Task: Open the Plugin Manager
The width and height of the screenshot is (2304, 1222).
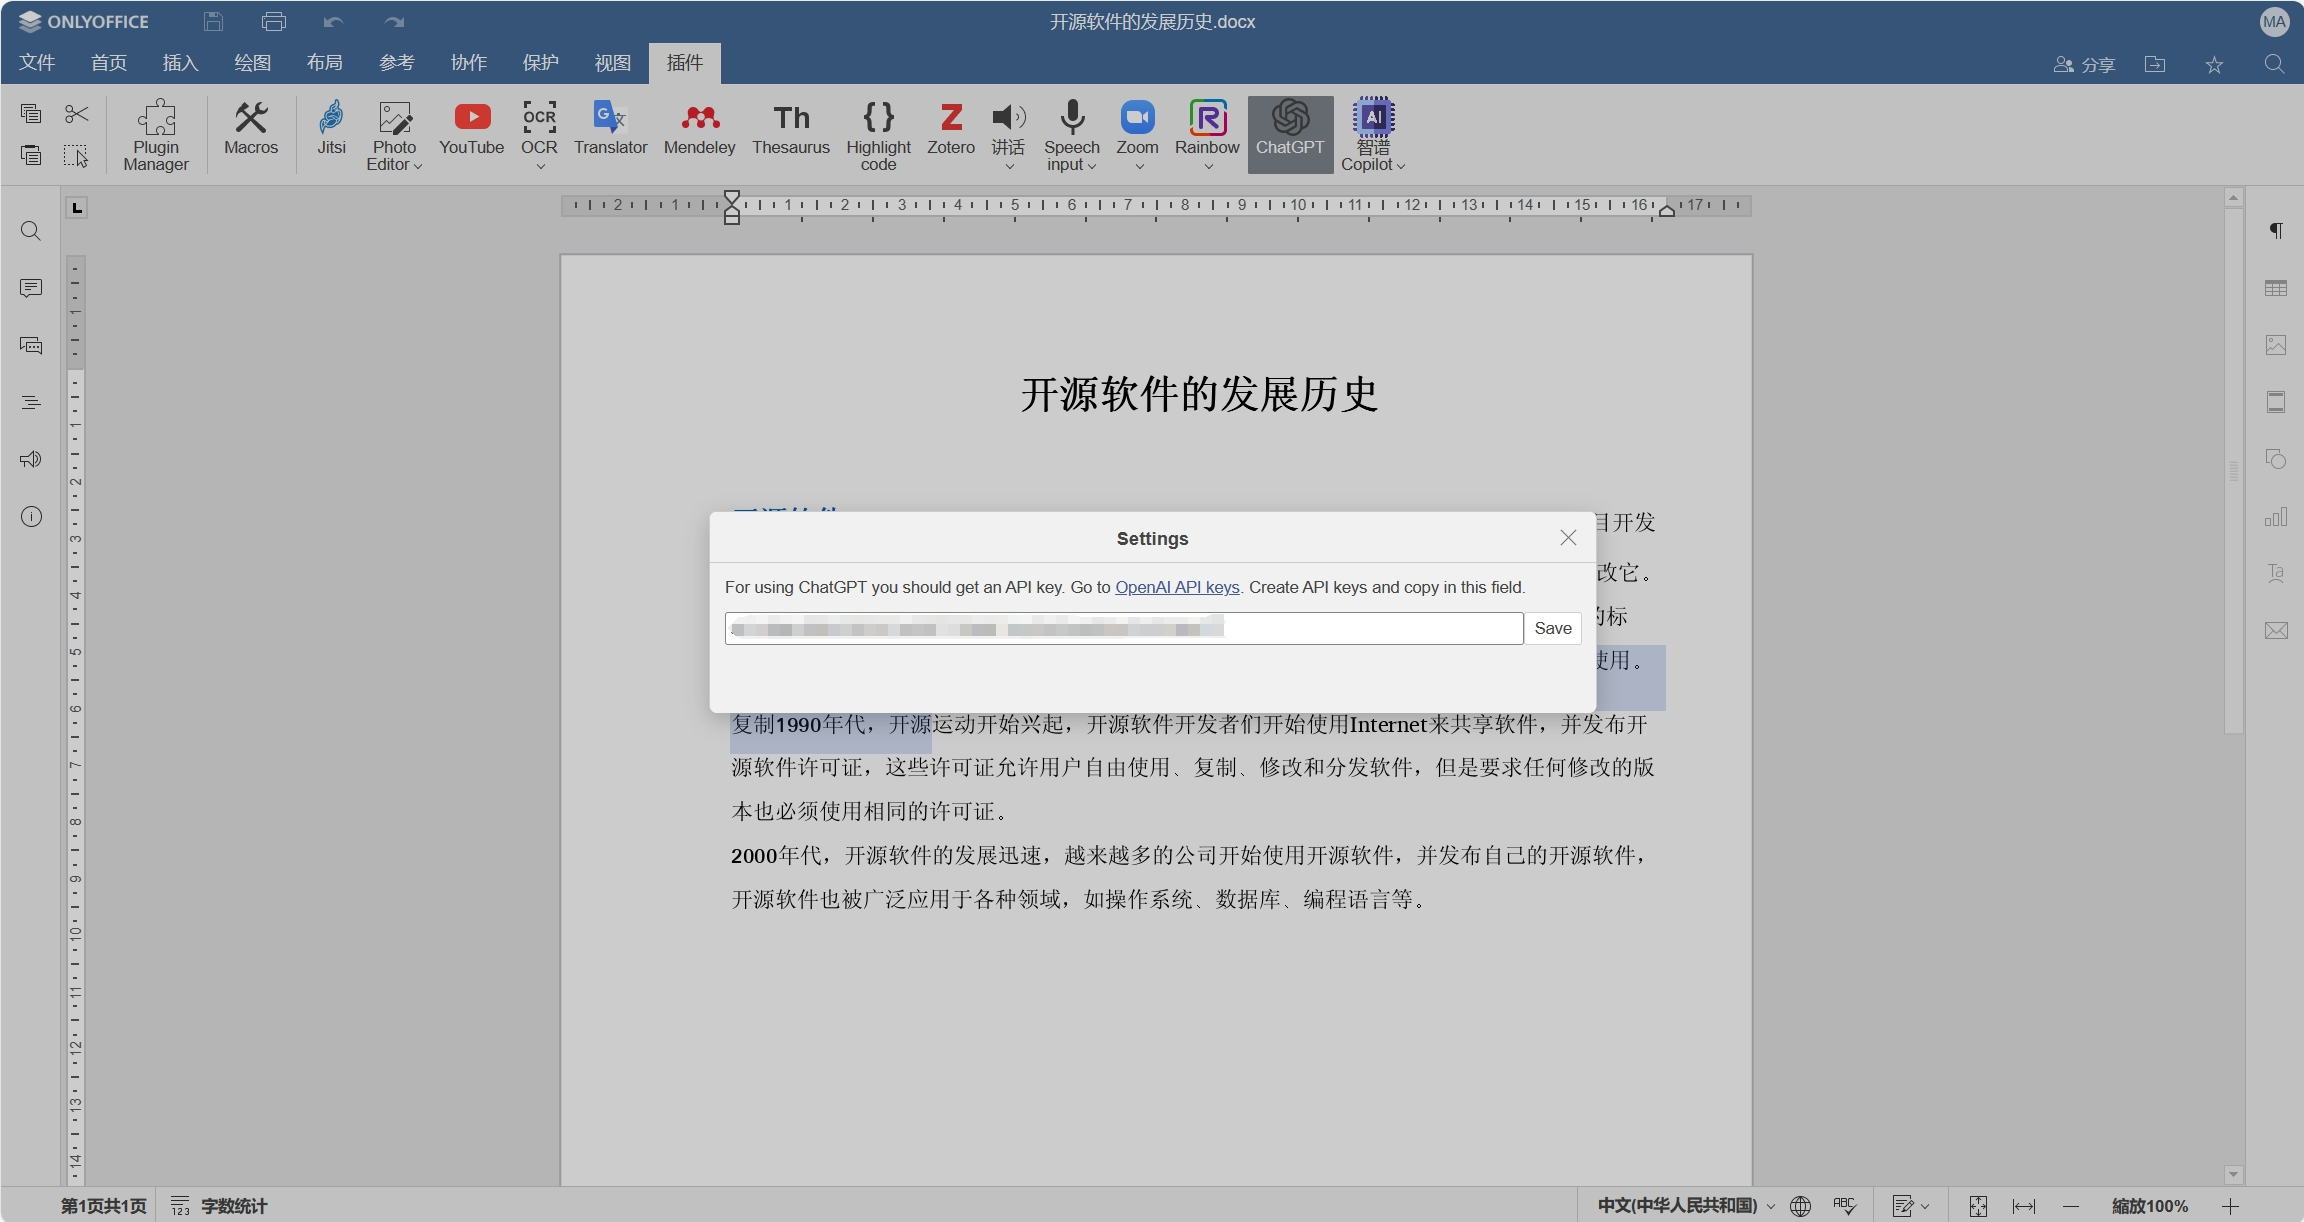Action: 156,135
